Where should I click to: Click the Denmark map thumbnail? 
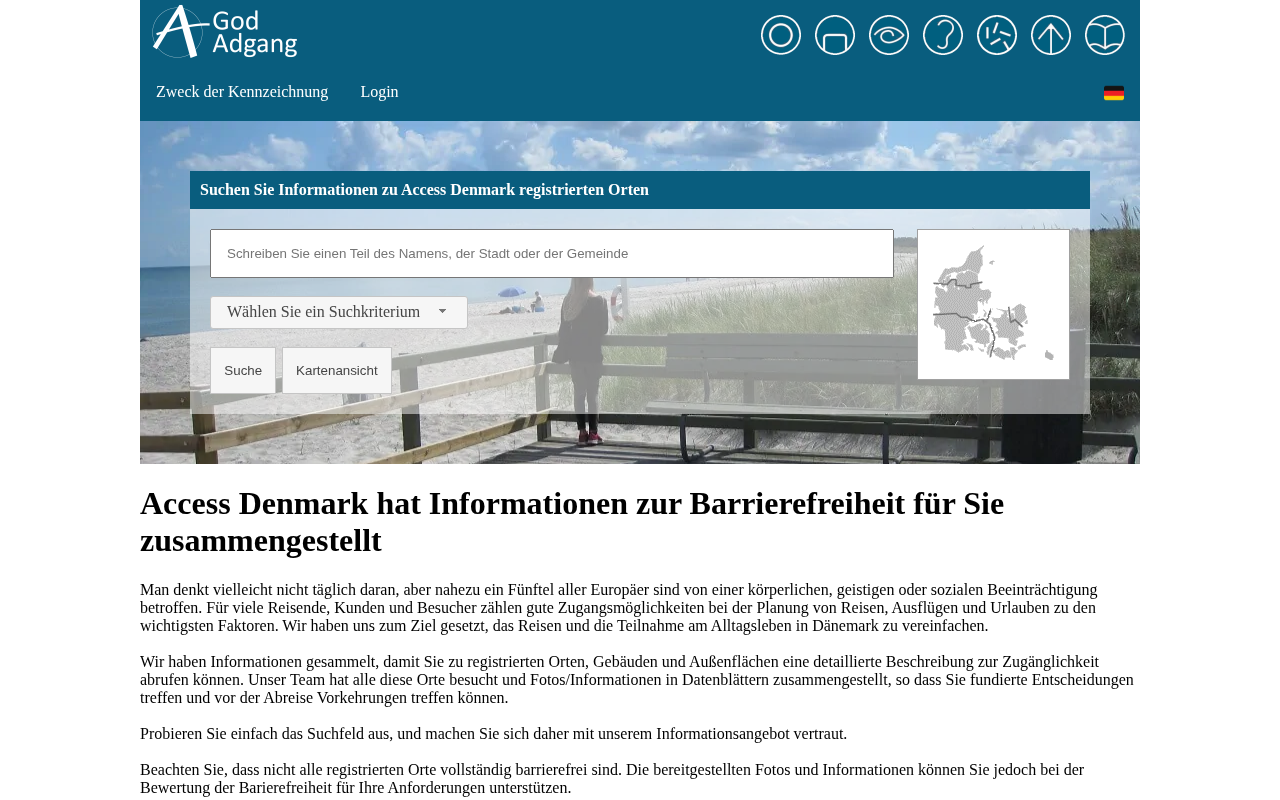pos(993,304)
